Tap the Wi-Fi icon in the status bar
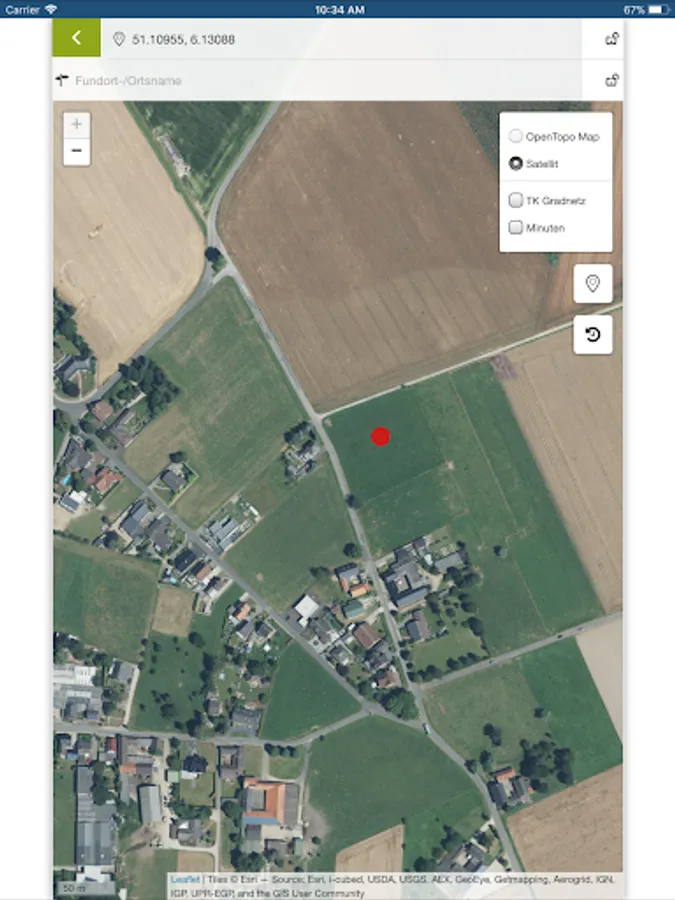The image size is (675, 900). (x=51, y=9)
